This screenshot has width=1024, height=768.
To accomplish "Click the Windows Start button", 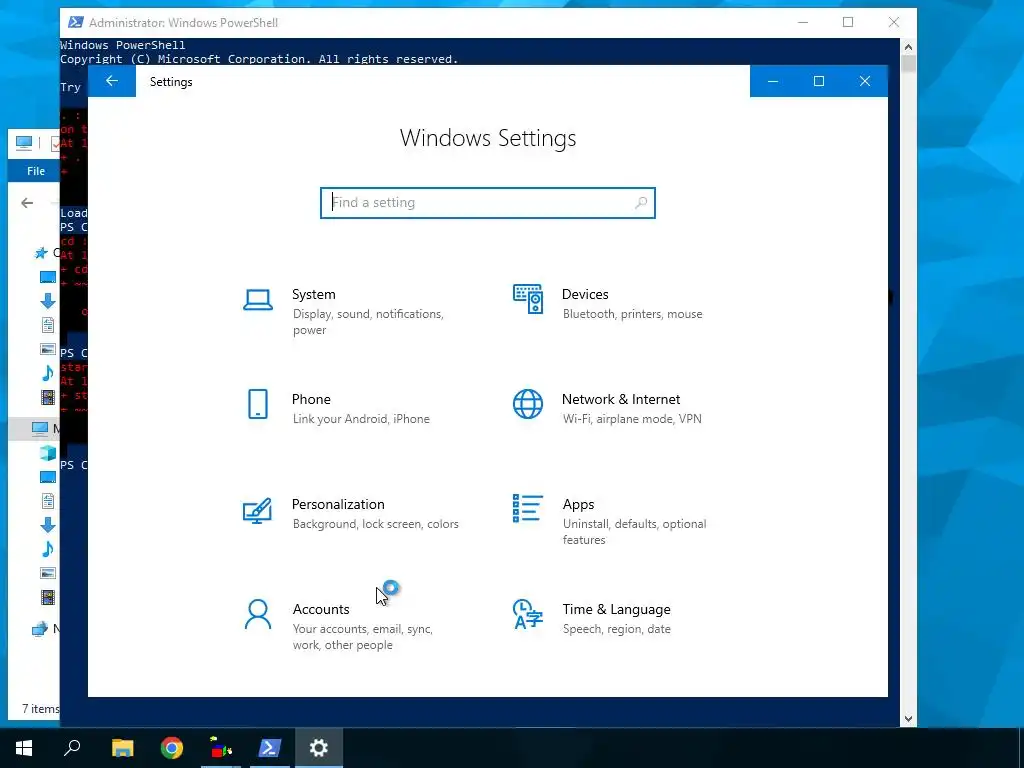I will point(24,748).
